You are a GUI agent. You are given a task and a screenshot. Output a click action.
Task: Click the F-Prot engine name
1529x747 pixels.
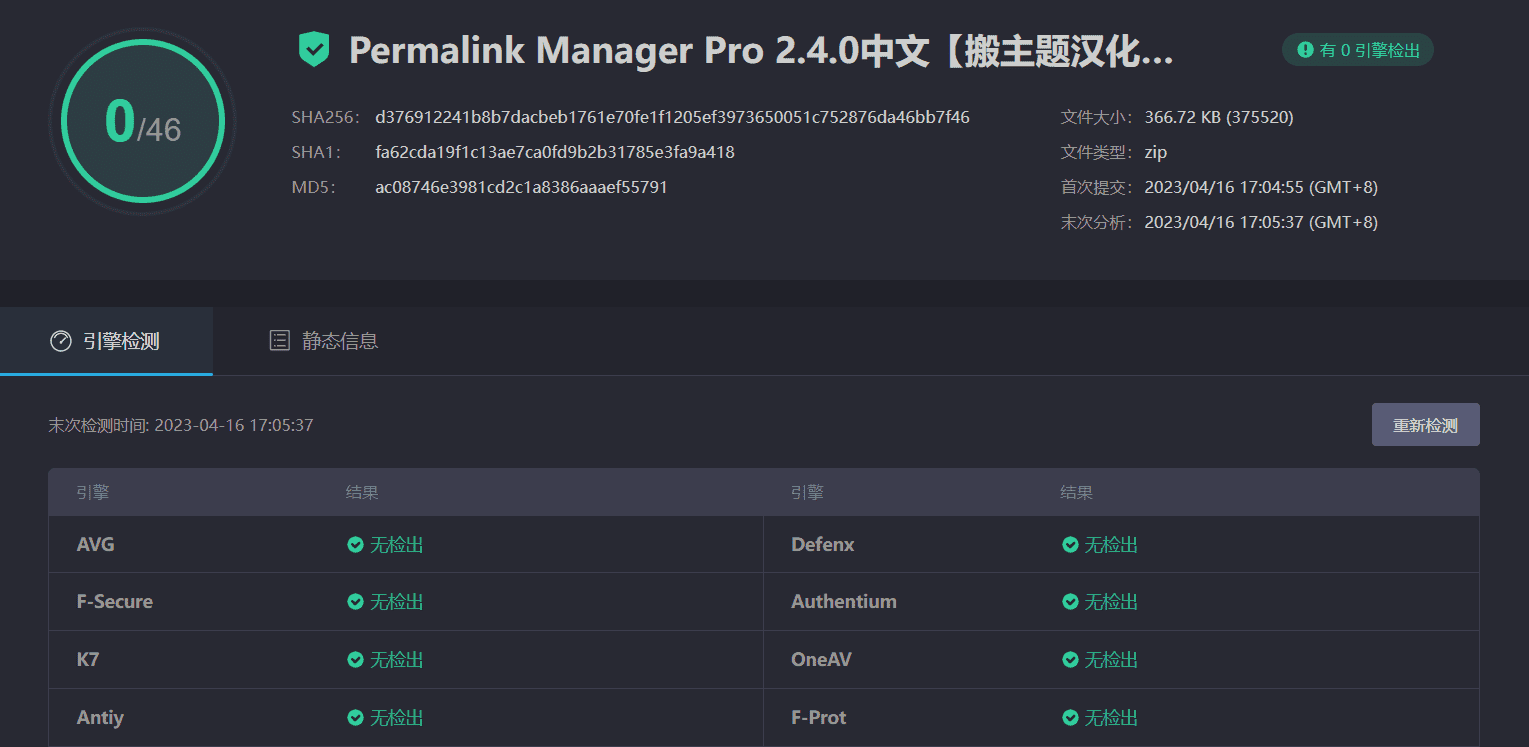point(819,718)
